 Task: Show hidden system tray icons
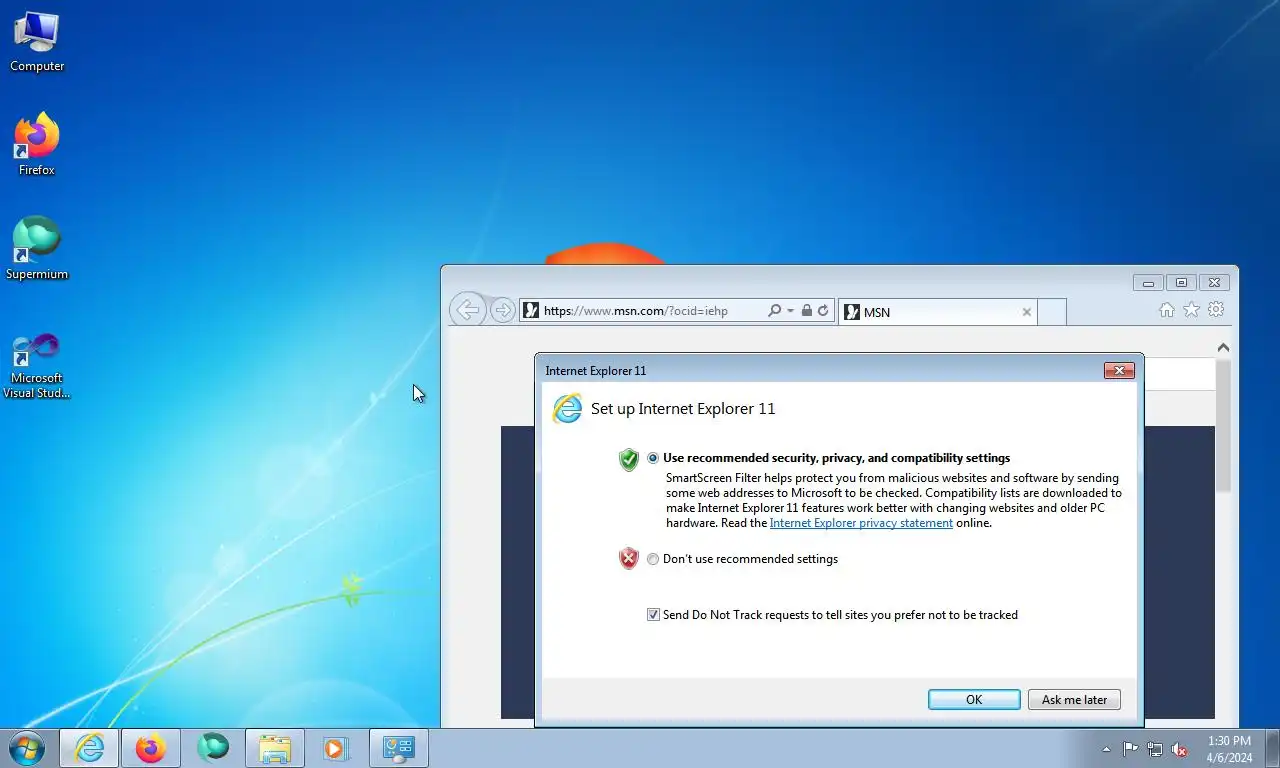(x=1106, y=749)
